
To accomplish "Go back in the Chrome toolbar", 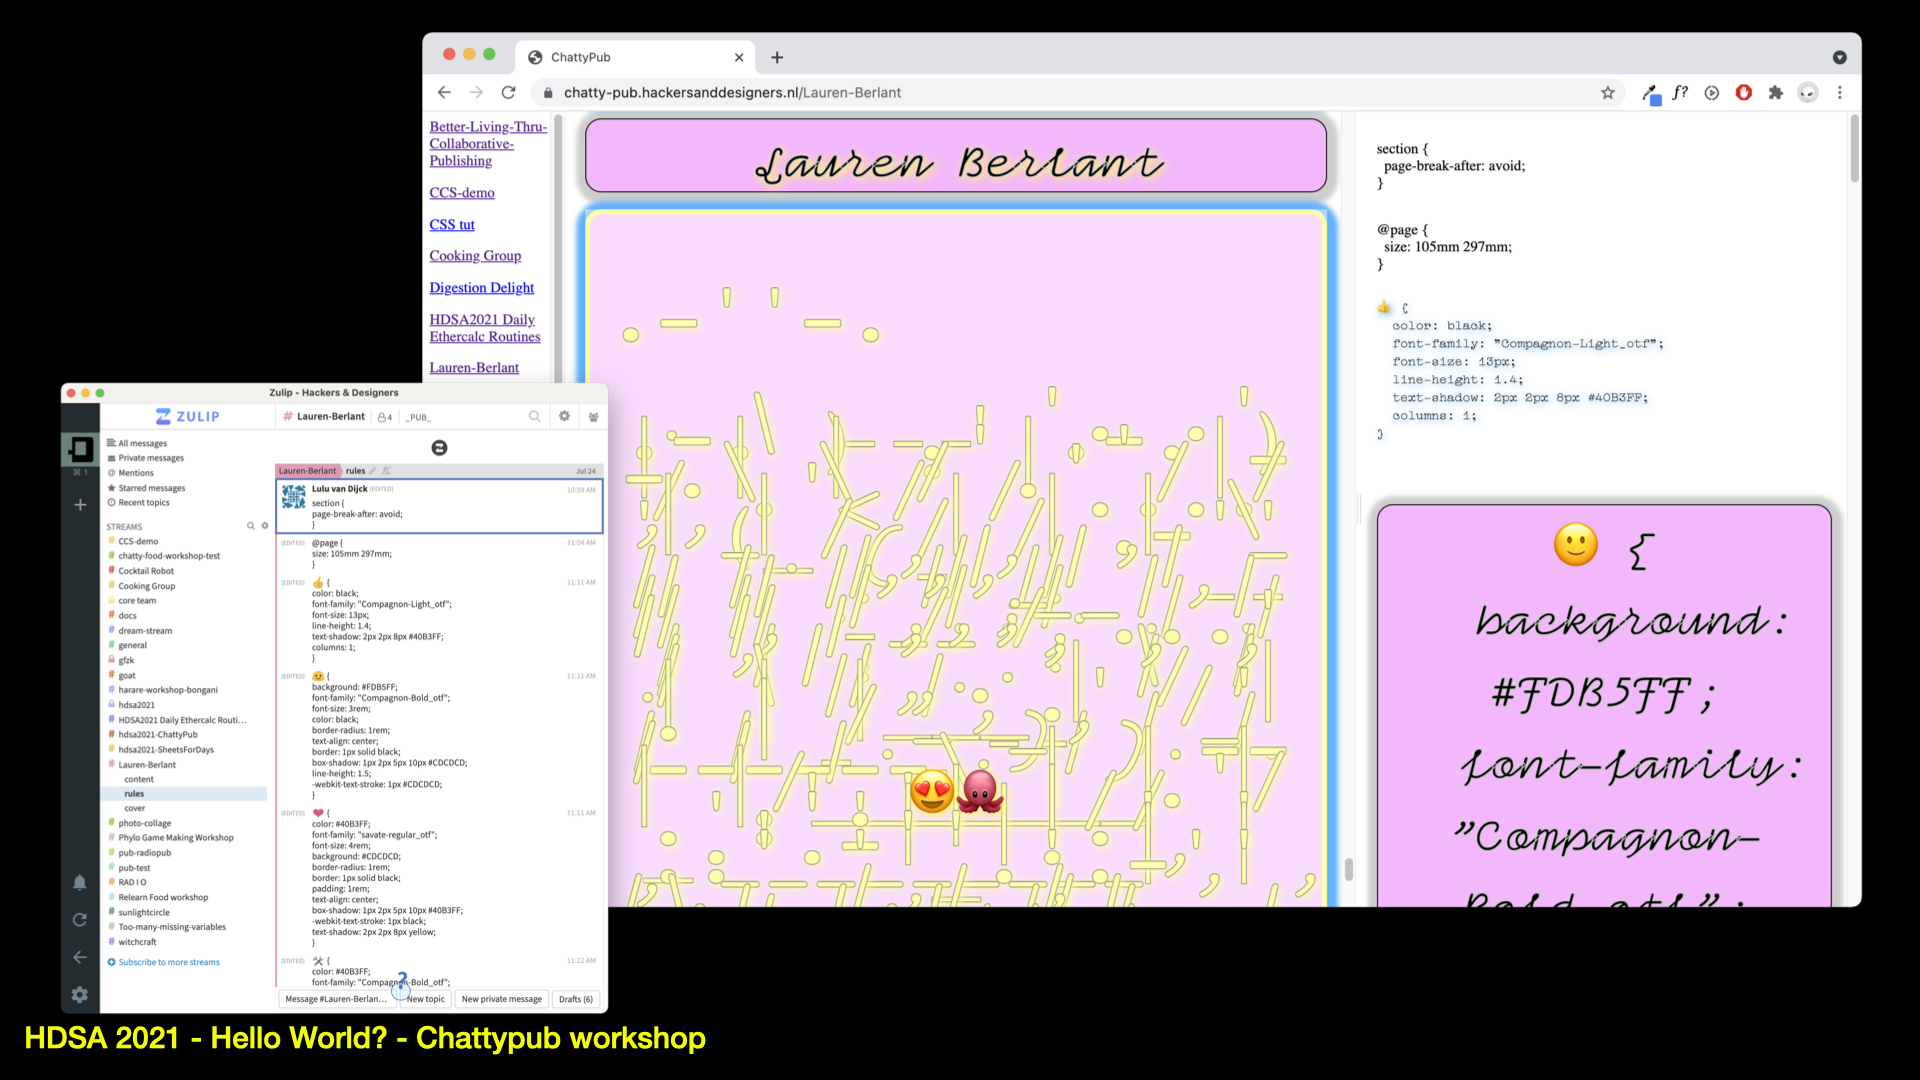I will tap(444, 92).
